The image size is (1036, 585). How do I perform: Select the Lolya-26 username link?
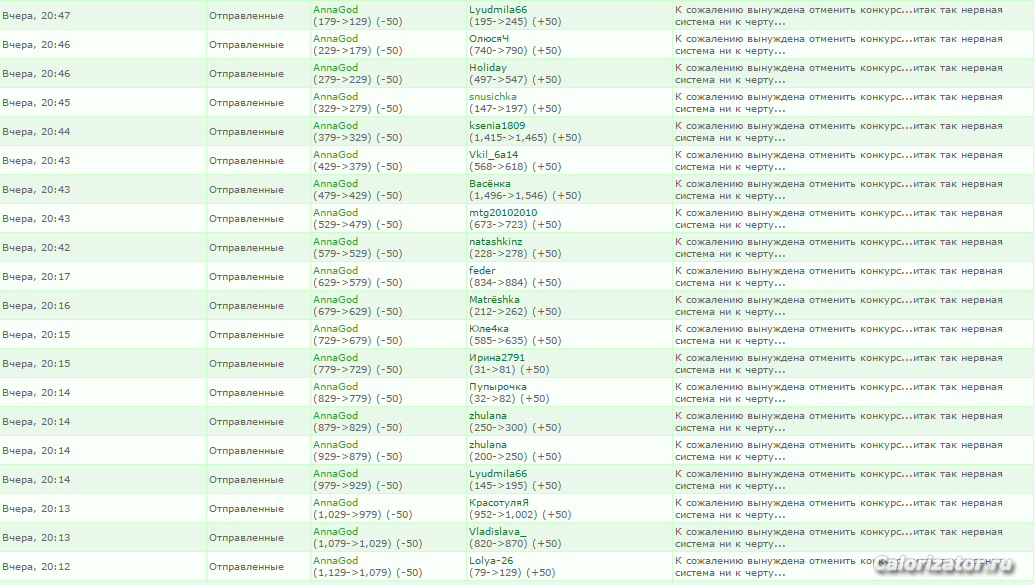(x=491, y=561)
